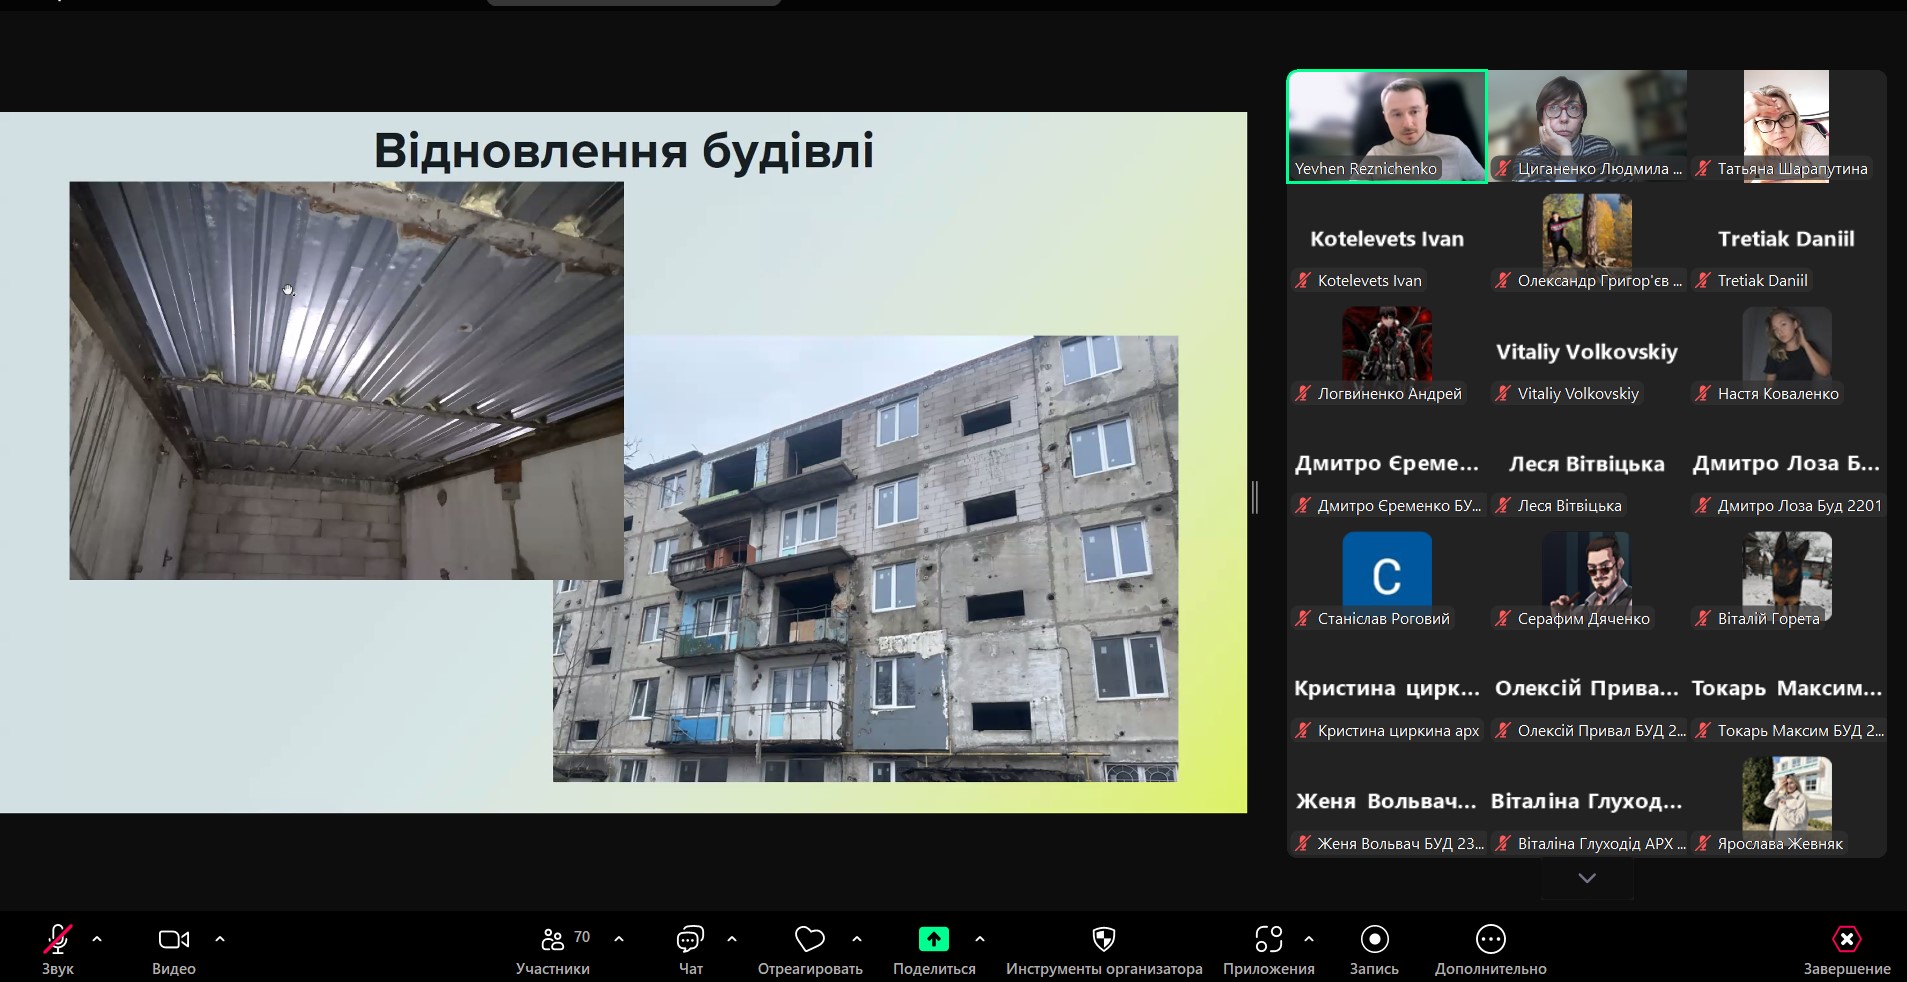Viewport: 1907px width, 982px height.
Task: Expand sharing options chevron beside Поделиться
Action: [x=980, y=939]
